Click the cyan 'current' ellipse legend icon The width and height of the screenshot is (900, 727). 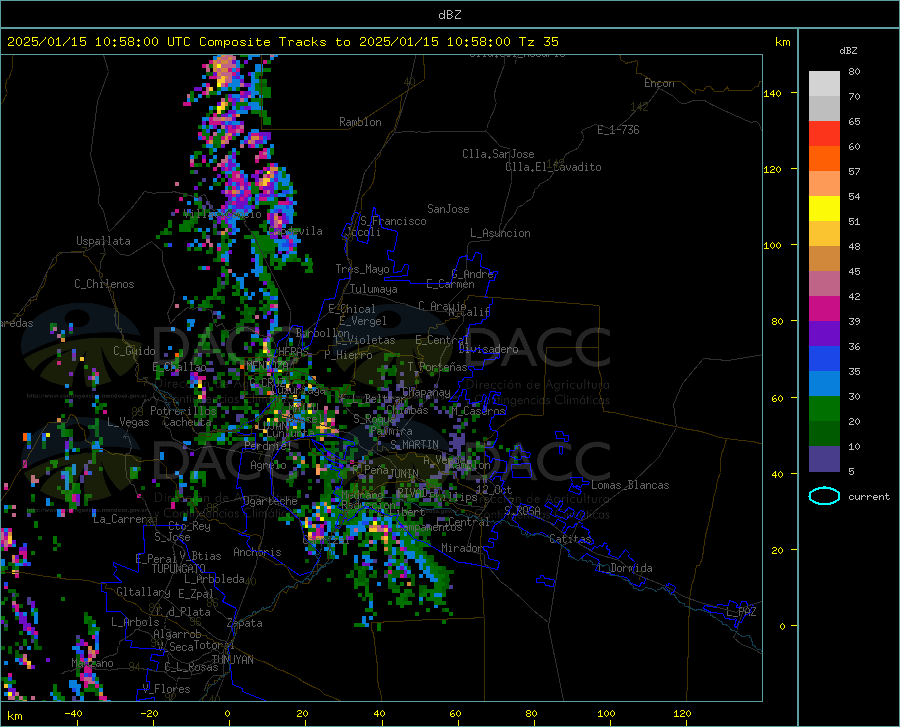[x=824, y=496]
